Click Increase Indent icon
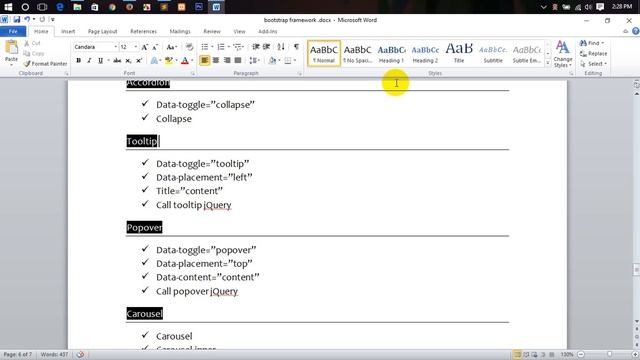This screenshot has height=360, width=640. [267, 47]
